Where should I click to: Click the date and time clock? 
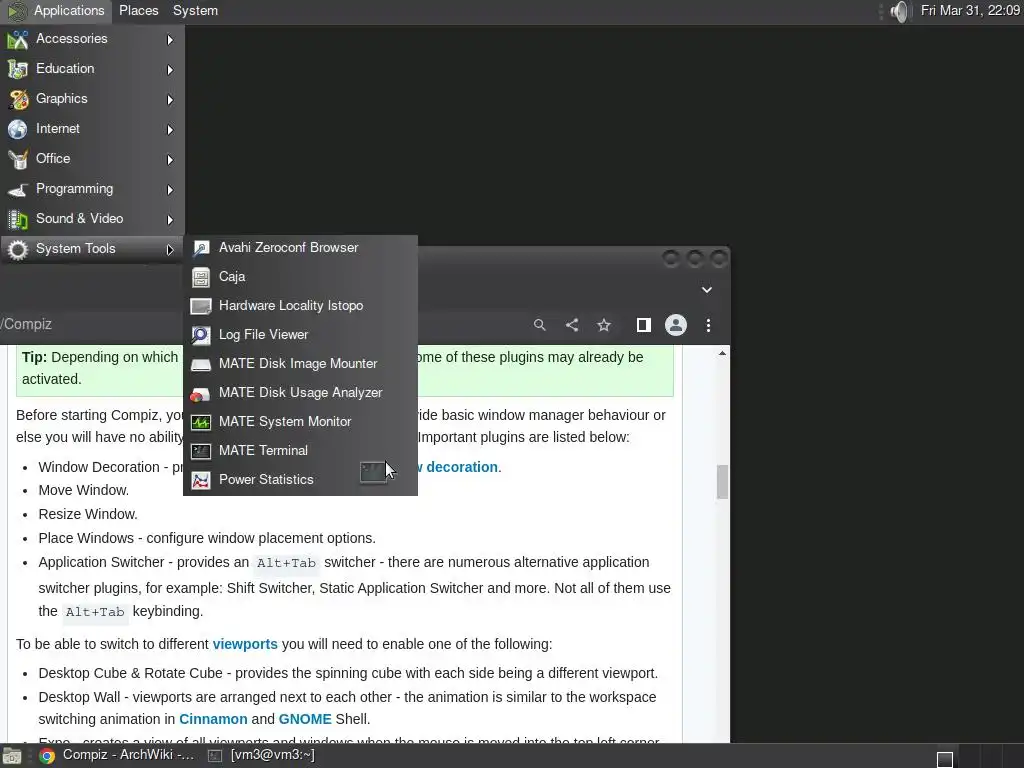[x=970, y=10]
